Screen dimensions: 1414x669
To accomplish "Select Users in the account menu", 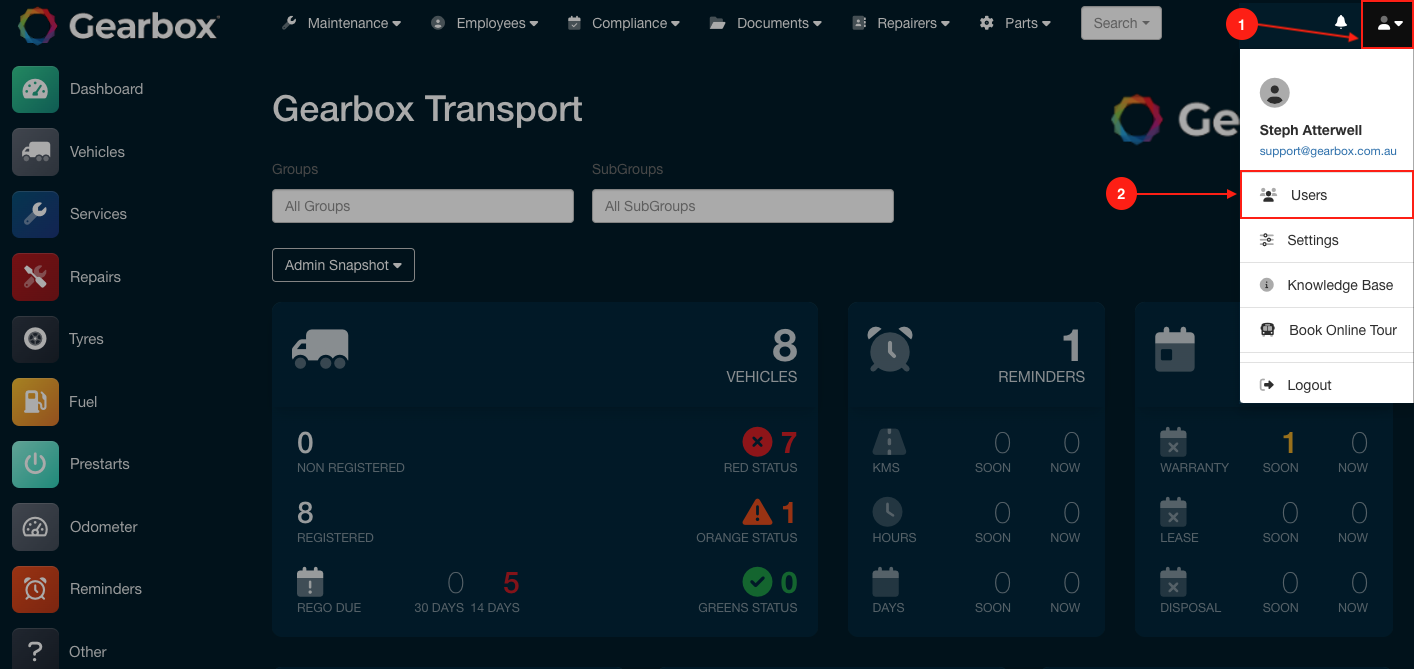I will click(1326, 195).
